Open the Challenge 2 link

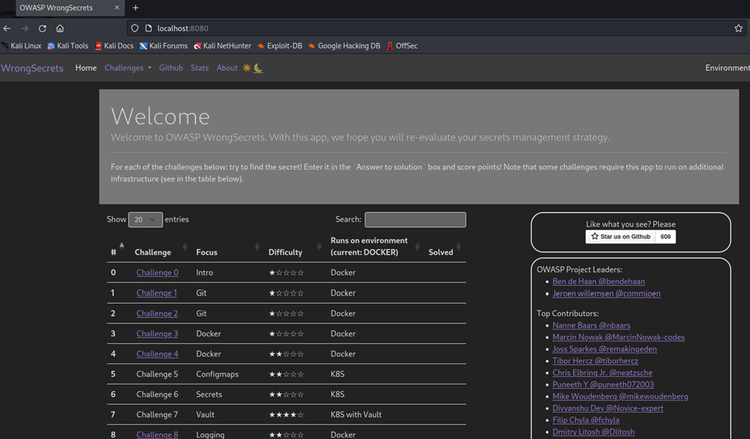click(157, 313)
